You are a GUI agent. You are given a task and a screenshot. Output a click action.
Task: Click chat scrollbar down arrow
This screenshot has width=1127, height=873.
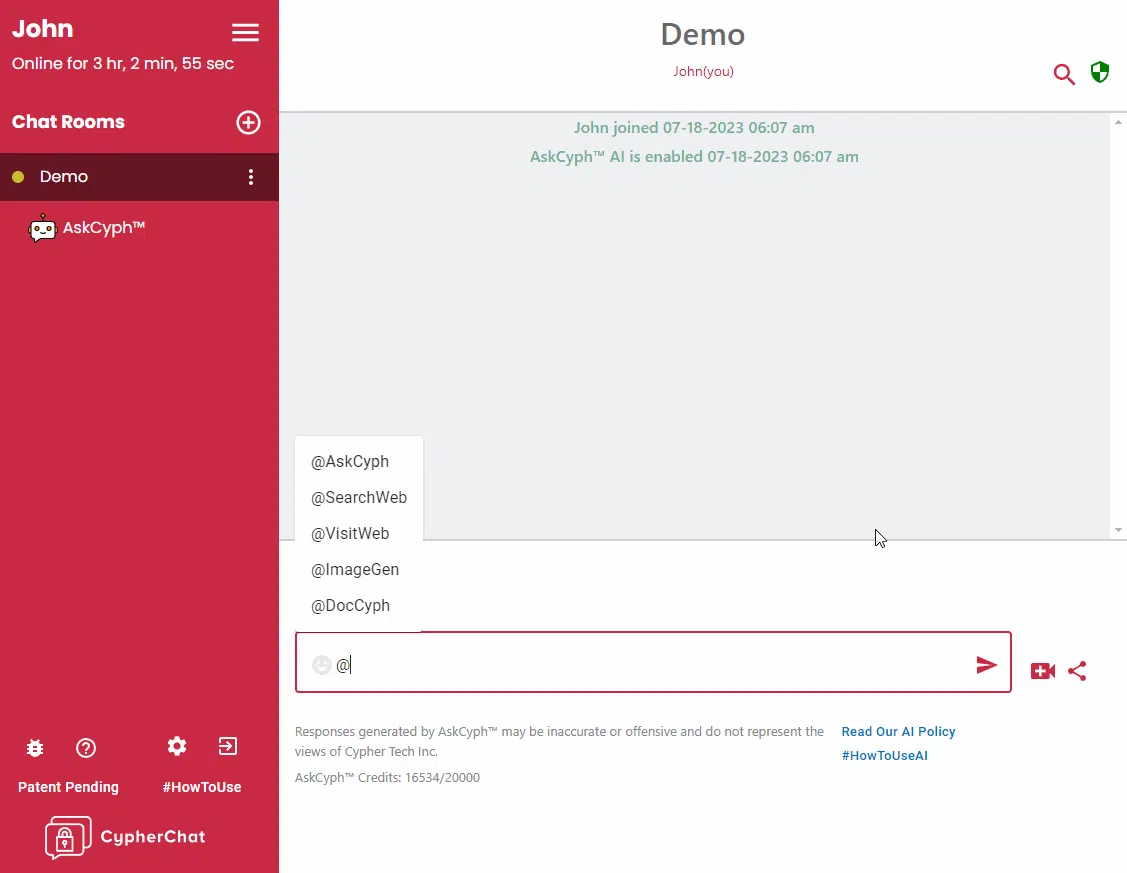pos(1118,530)
